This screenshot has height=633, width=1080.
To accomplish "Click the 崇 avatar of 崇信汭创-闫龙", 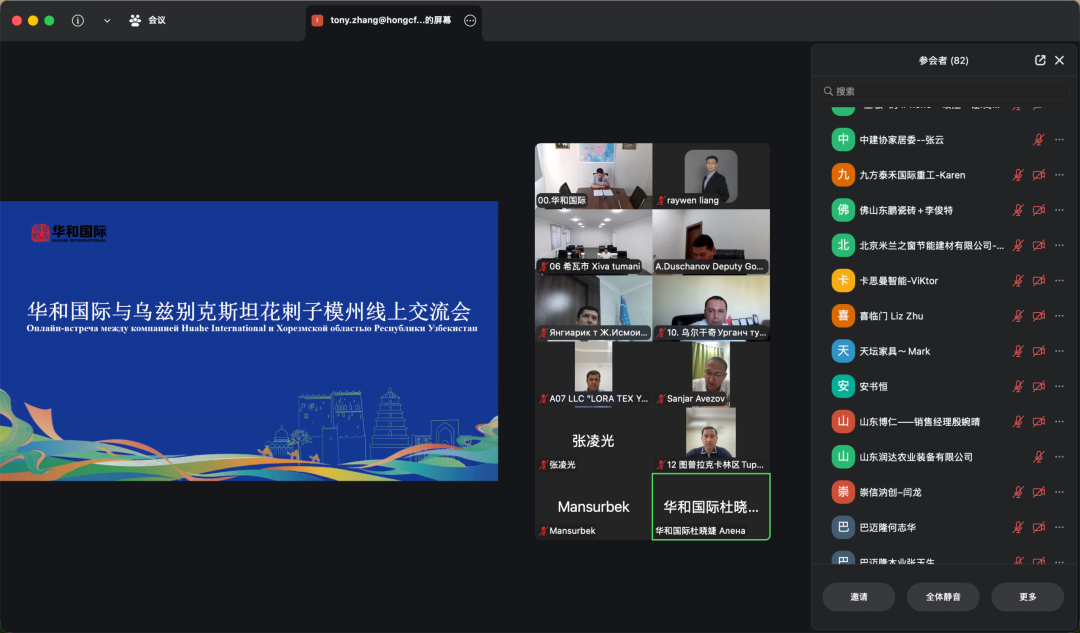I will pos(843,492).
